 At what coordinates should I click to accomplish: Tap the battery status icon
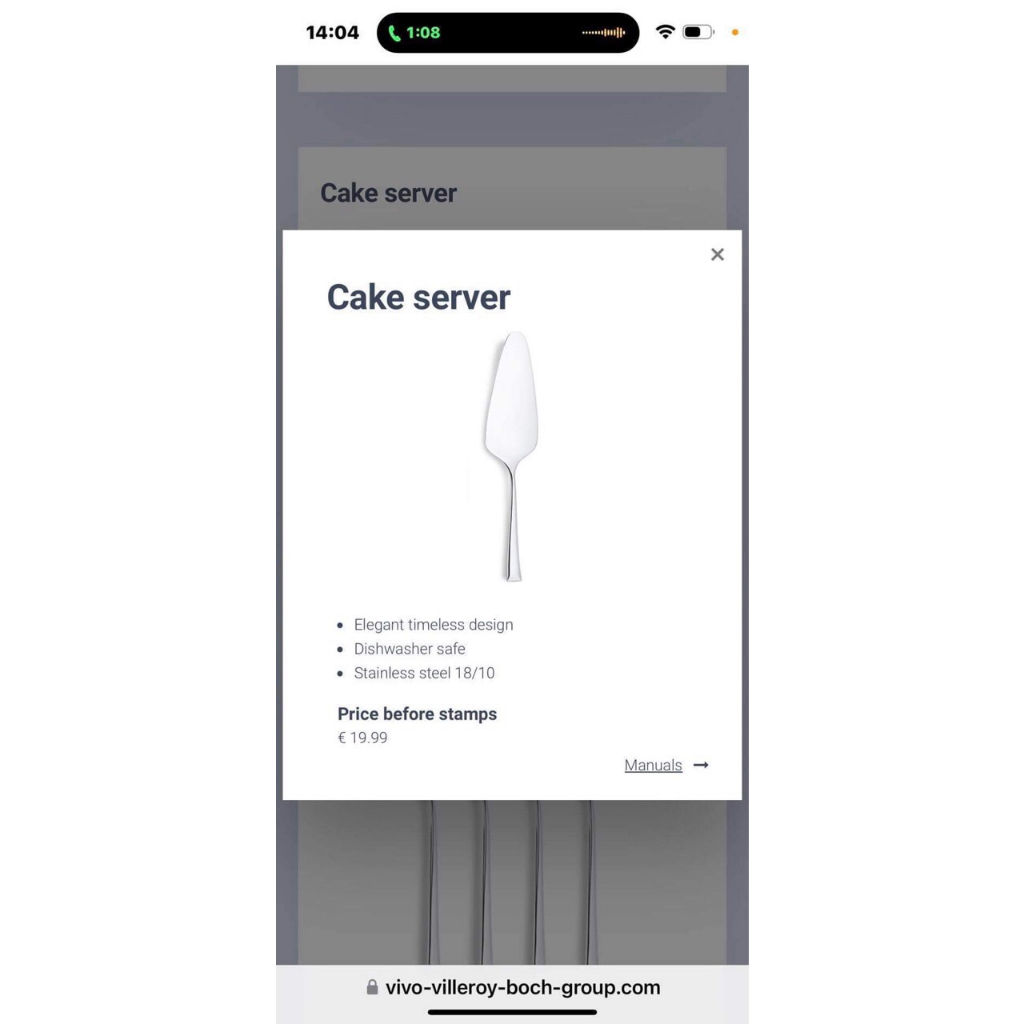[698, 31]
